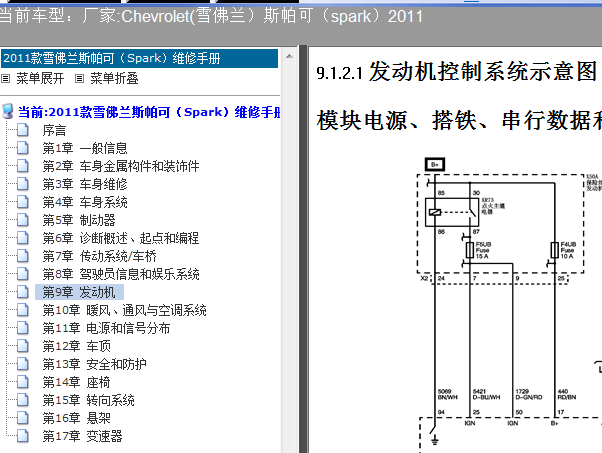Click the page icon beside 第4章 车身系统
The height and width of the screenshot is (453, 602).
(23, 202)
